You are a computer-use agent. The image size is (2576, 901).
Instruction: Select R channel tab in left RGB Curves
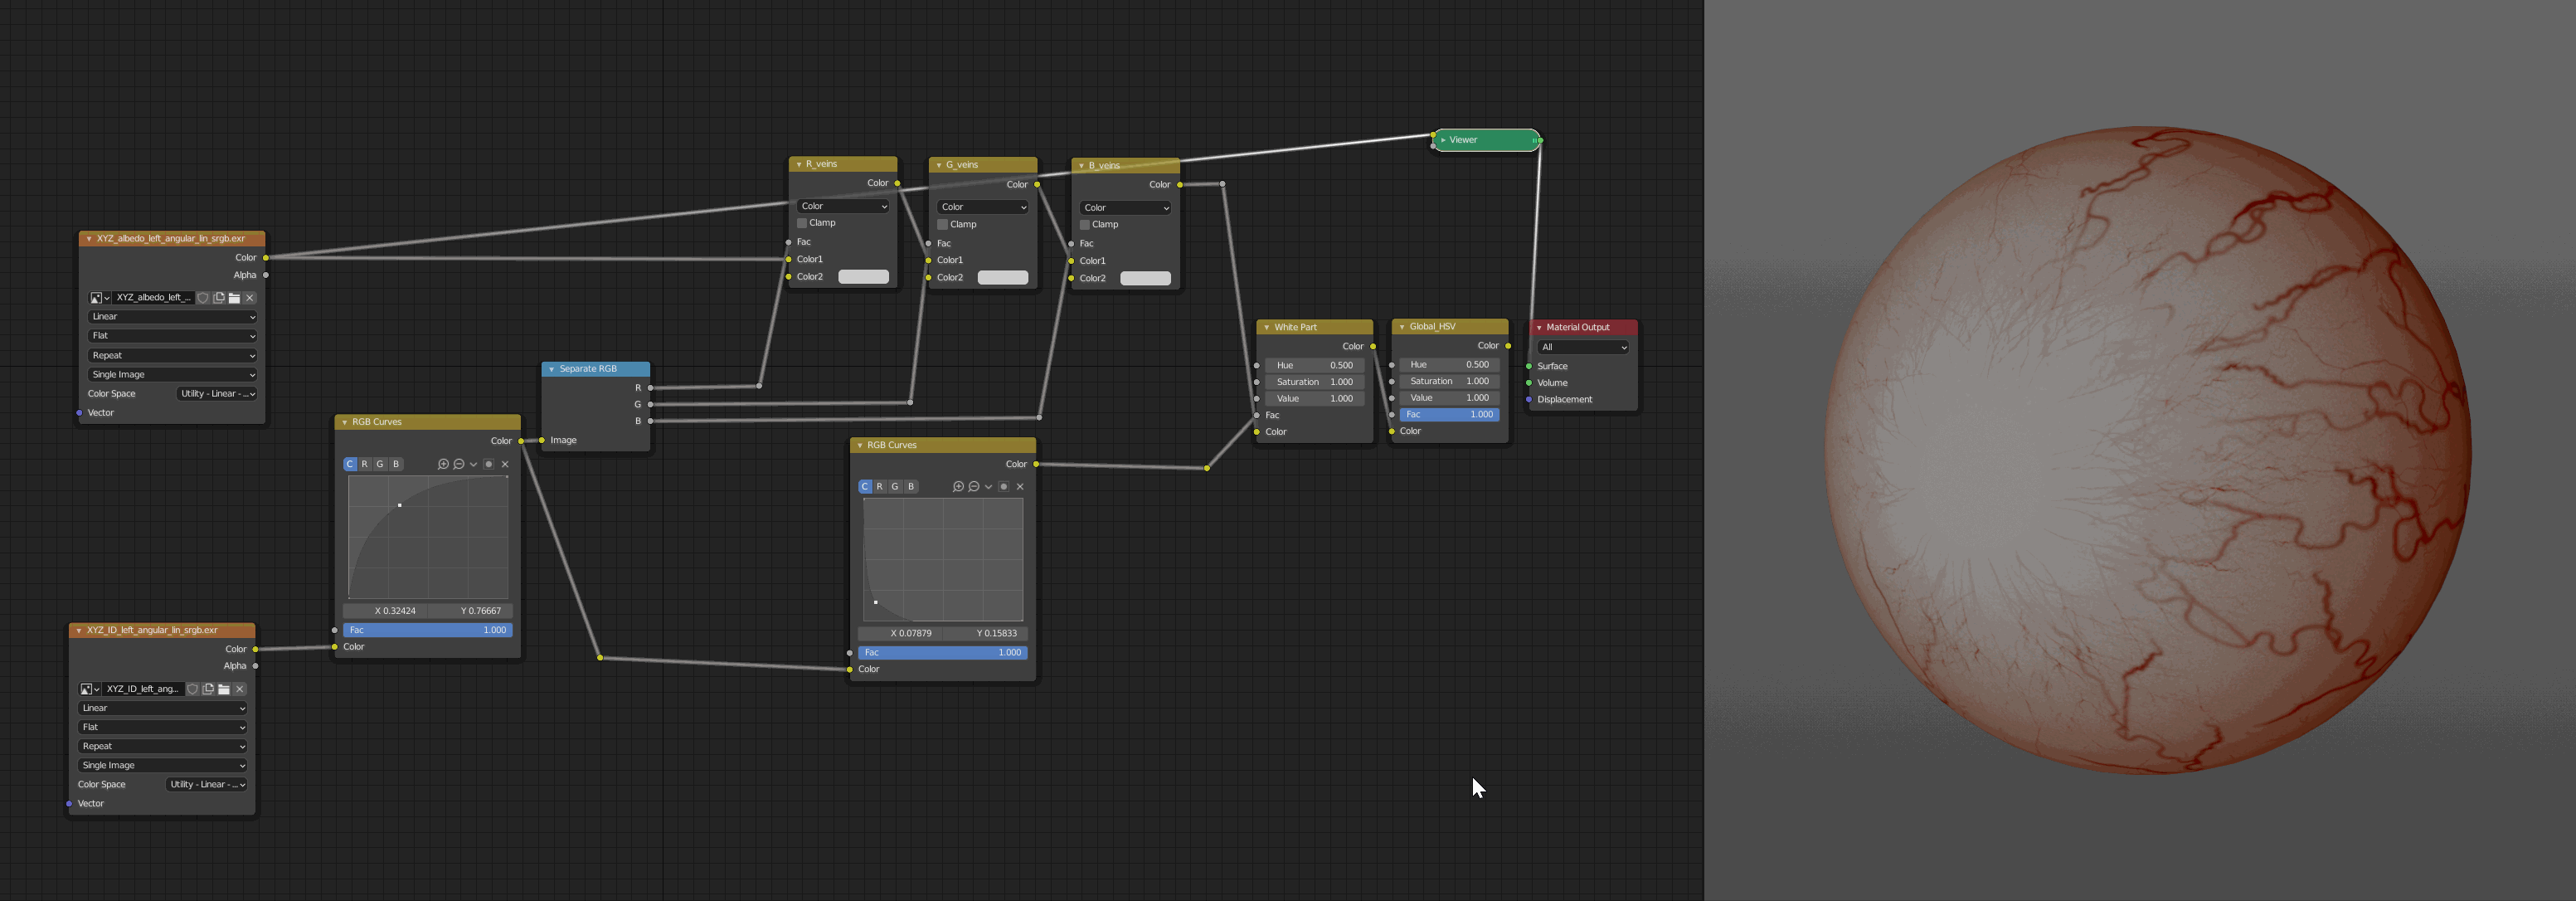(x=365, y=464)
